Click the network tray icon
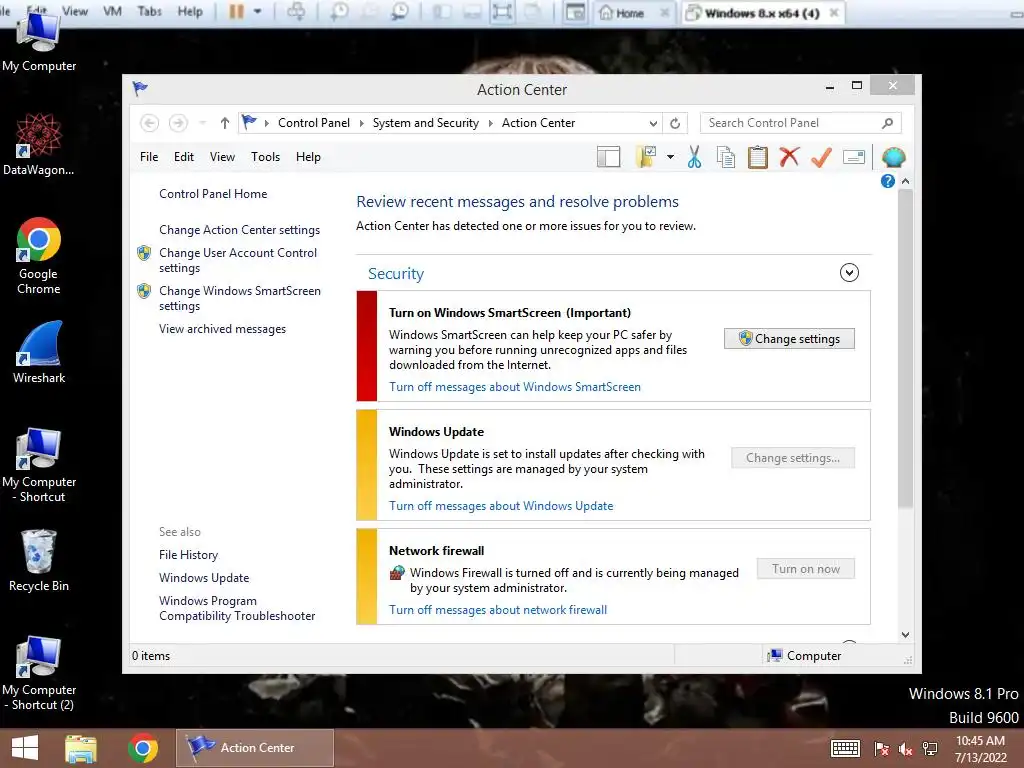The height and width of the screenshot is (768, 1024). pyautogui.click(x=930, y=749)
